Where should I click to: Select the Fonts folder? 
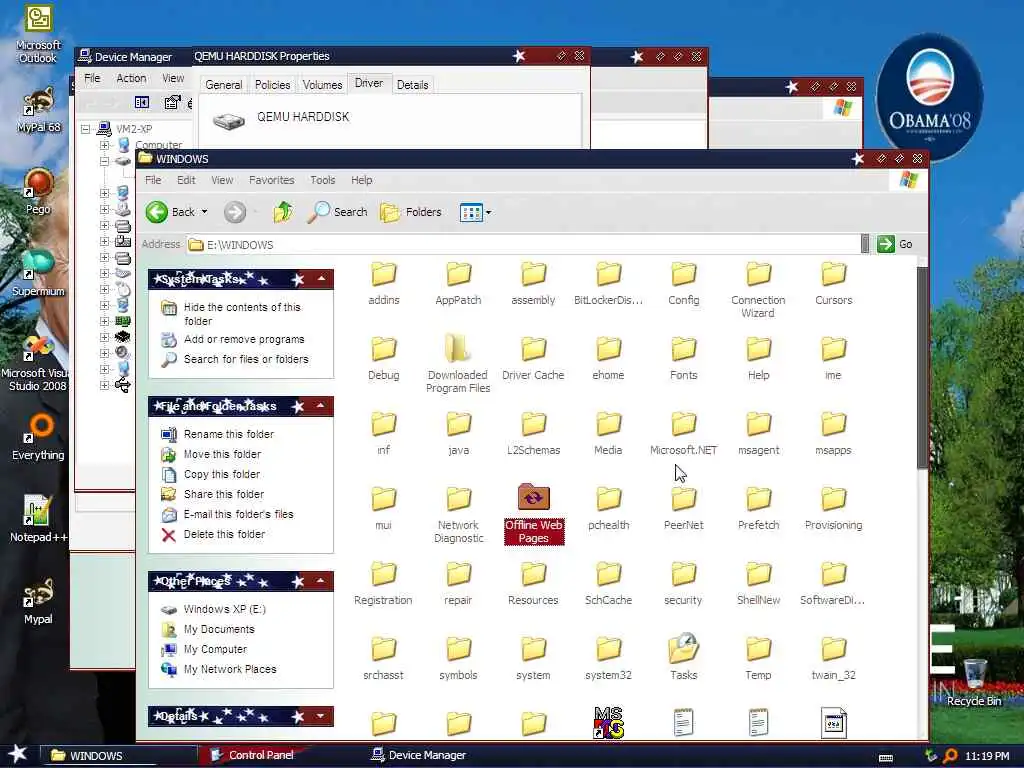(x=684, y=359)
